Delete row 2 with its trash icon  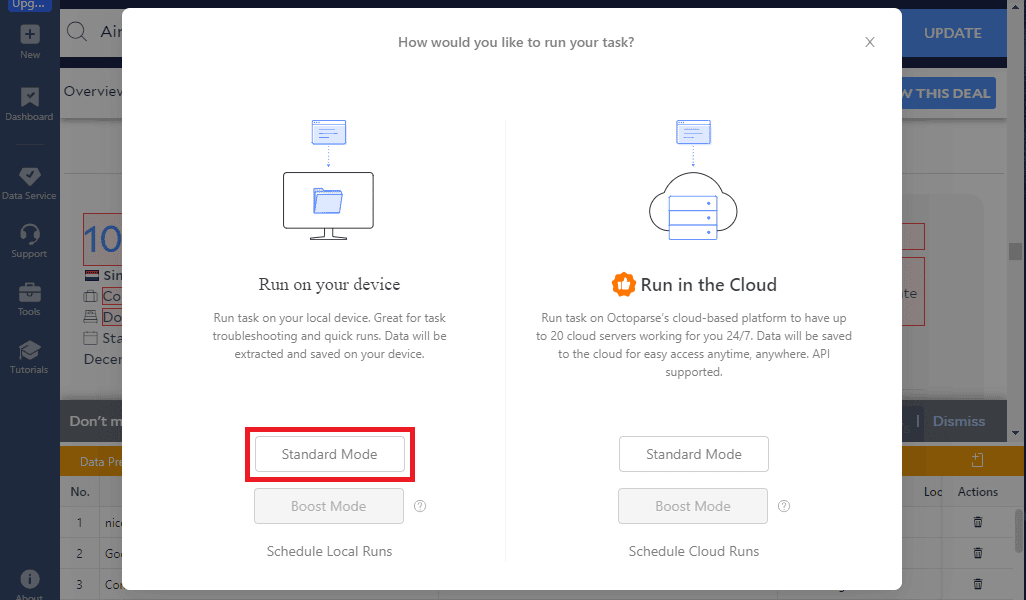(x=978, y=553)
